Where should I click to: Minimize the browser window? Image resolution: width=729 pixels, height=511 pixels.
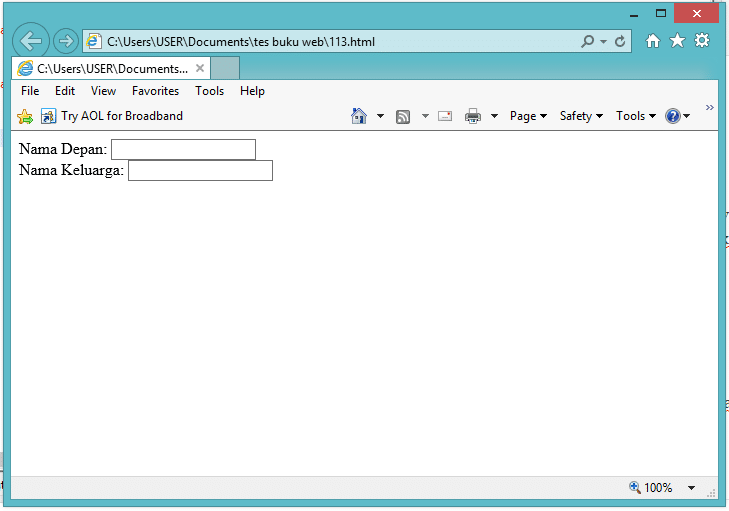(x=634, y=14)
